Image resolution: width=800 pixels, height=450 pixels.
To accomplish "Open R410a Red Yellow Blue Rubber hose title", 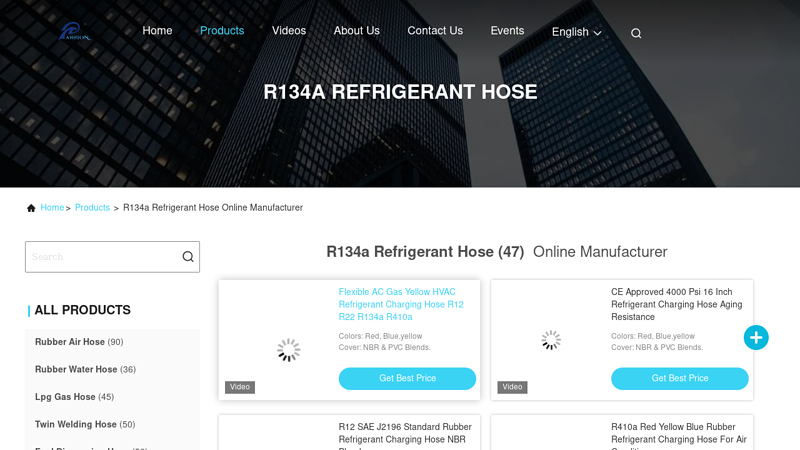I will pyautogui.click(x=679, y=435).
